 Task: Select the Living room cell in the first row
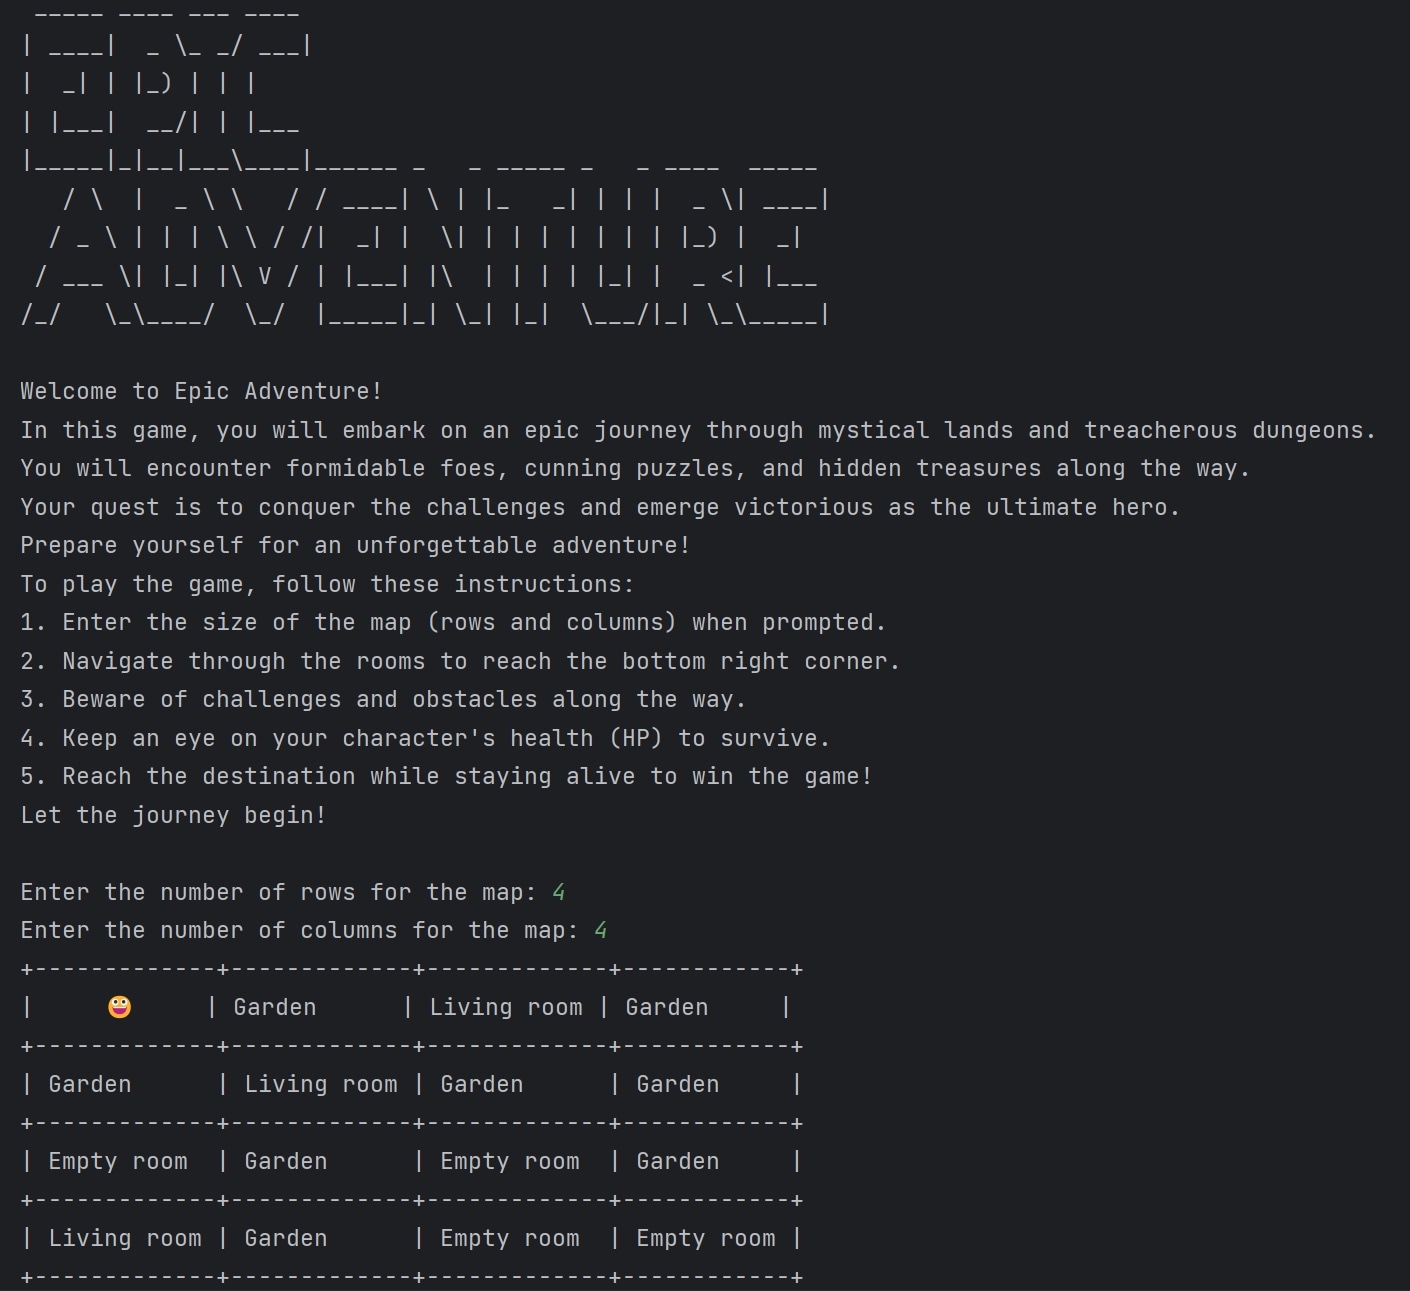click(506, 1007)
